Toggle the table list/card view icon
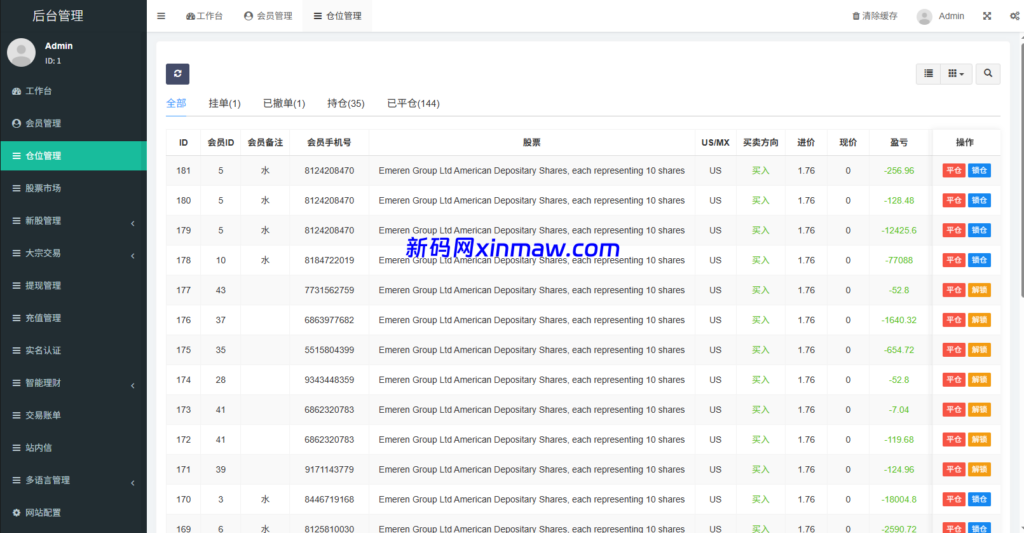The height and width of the screenshot is (533, 1024). (928, 74)
